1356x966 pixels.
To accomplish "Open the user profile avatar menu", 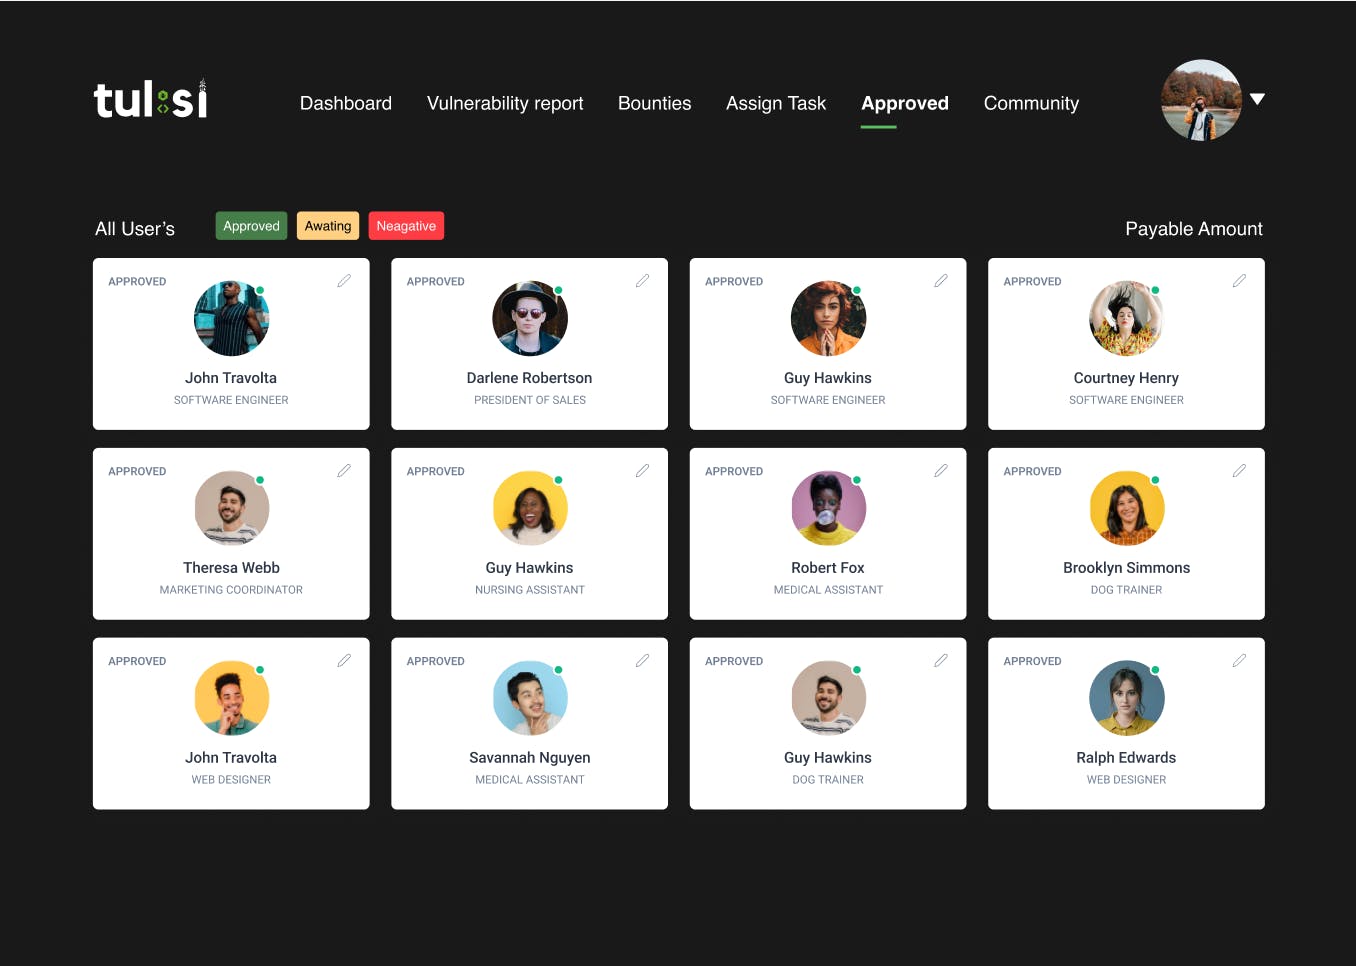I will (x=1201, y=100).
